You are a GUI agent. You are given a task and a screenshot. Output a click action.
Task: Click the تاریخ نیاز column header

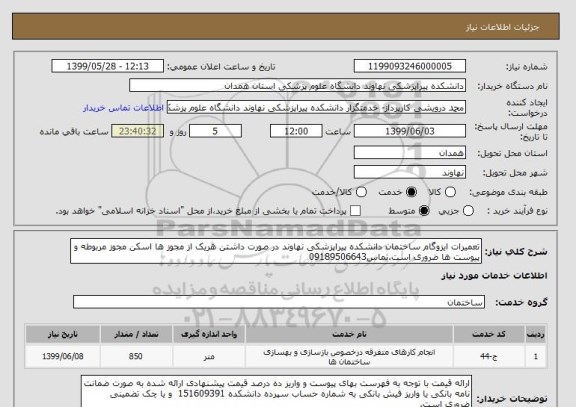62,334
